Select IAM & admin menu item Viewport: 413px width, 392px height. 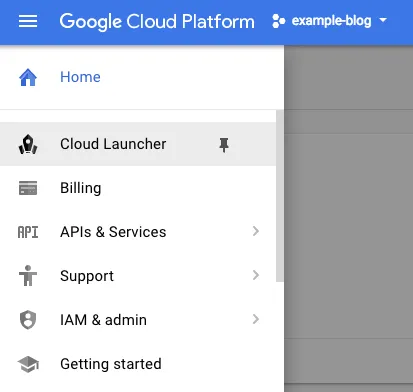138,320
